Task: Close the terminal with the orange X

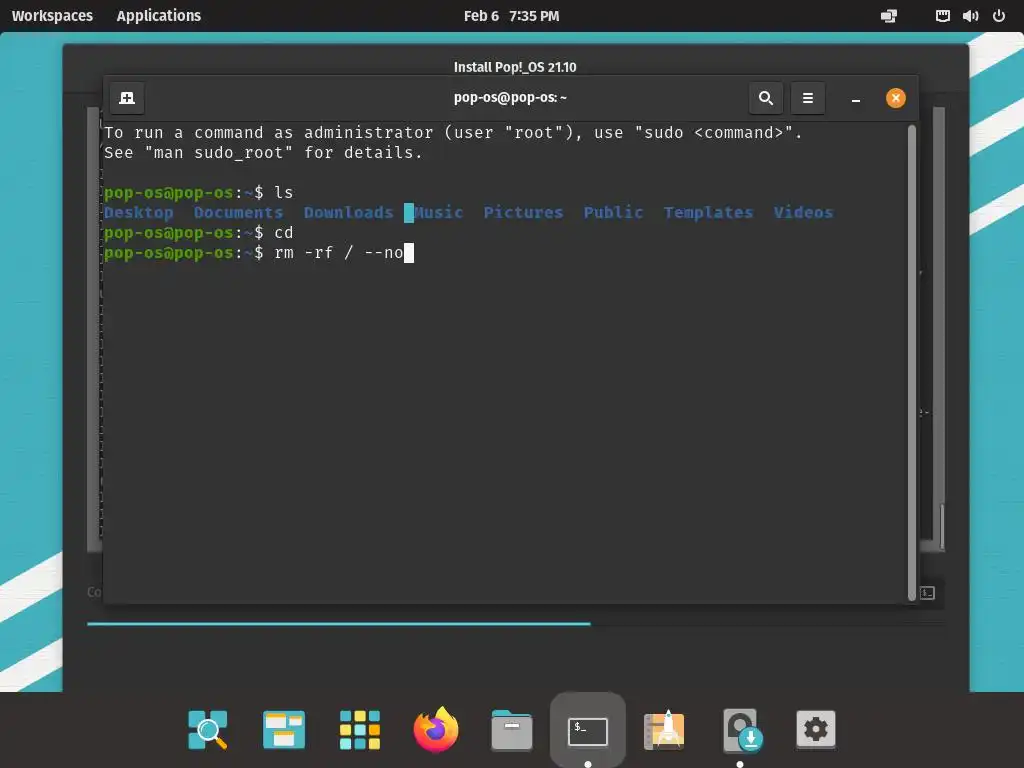Action: point(895,98)
